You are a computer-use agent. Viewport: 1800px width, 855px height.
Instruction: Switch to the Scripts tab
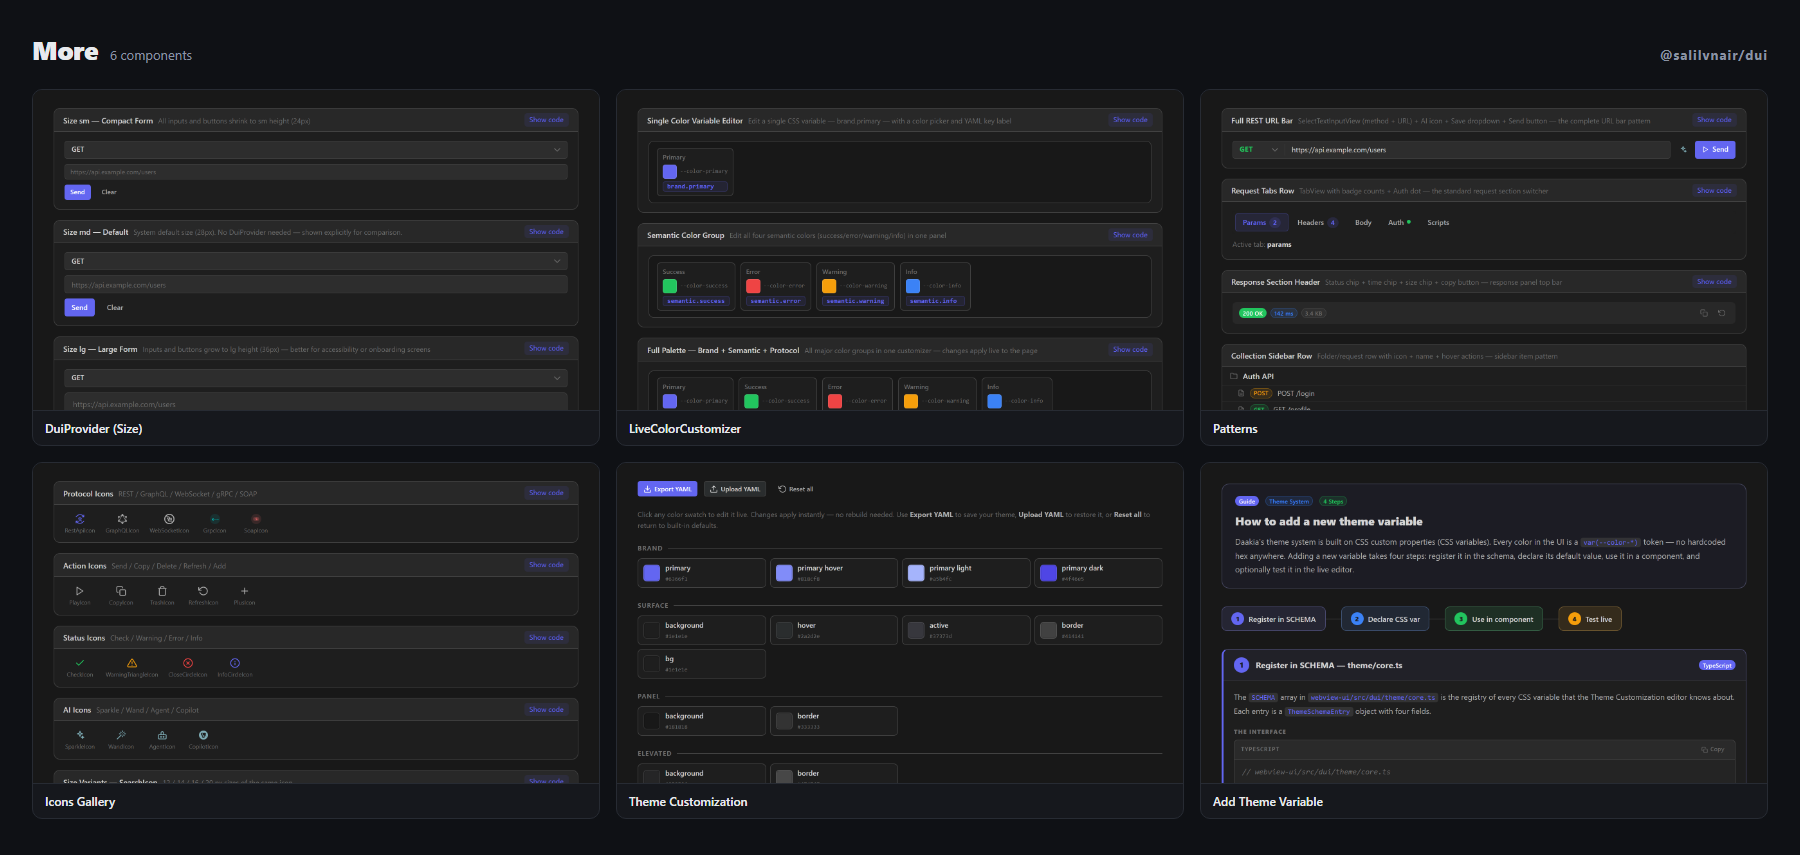click(1438, 223)
